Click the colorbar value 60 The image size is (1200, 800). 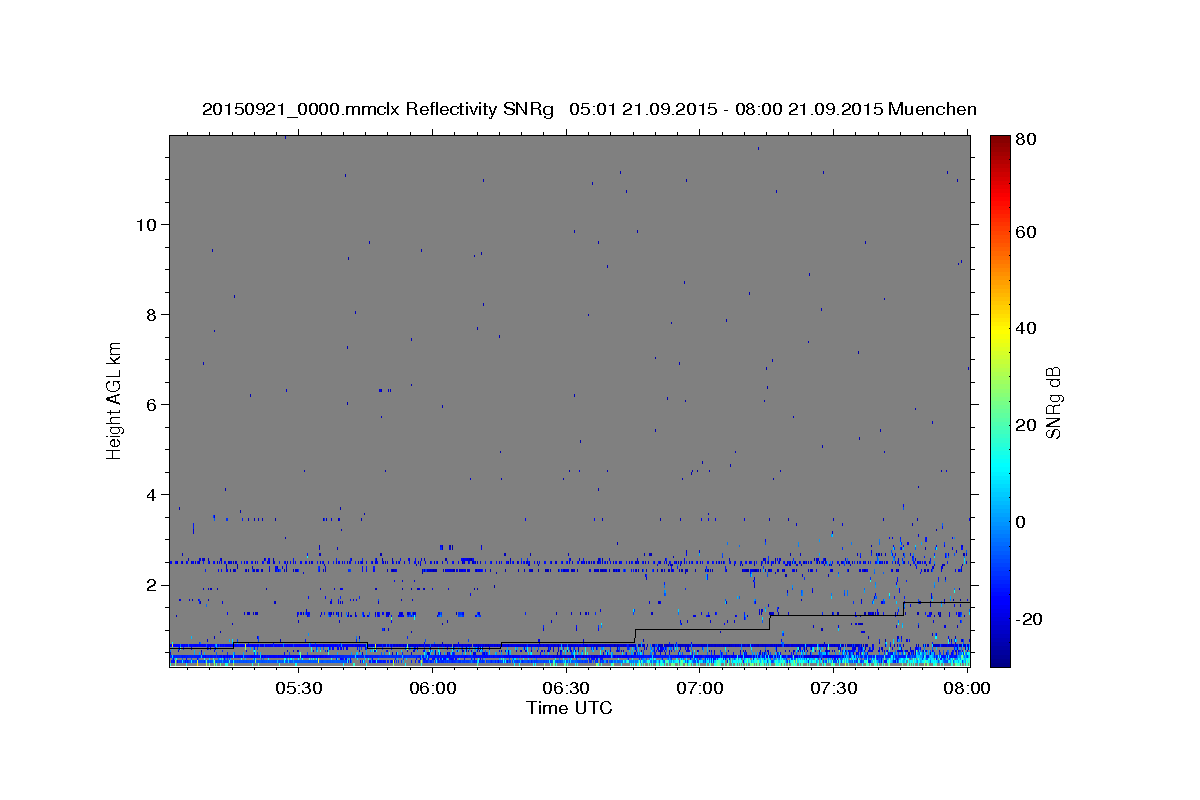click(1026, 232)
